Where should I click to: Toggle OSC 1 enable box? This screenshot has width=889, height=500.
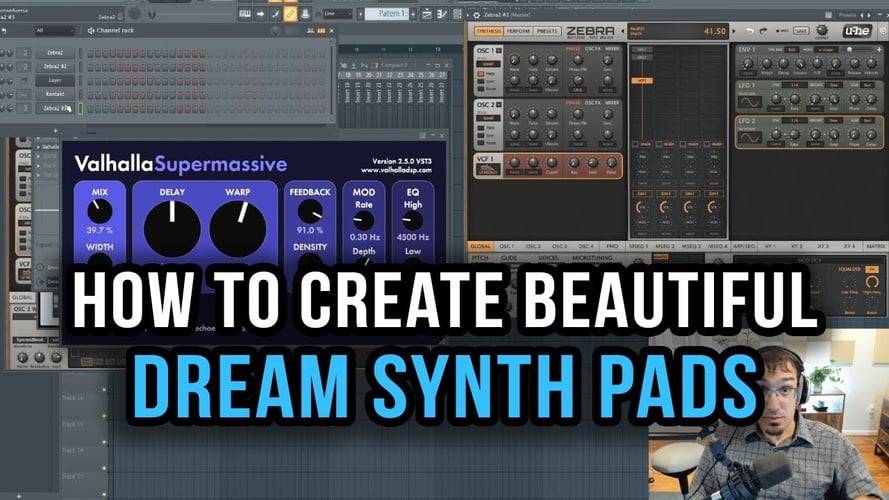(499, 50)
